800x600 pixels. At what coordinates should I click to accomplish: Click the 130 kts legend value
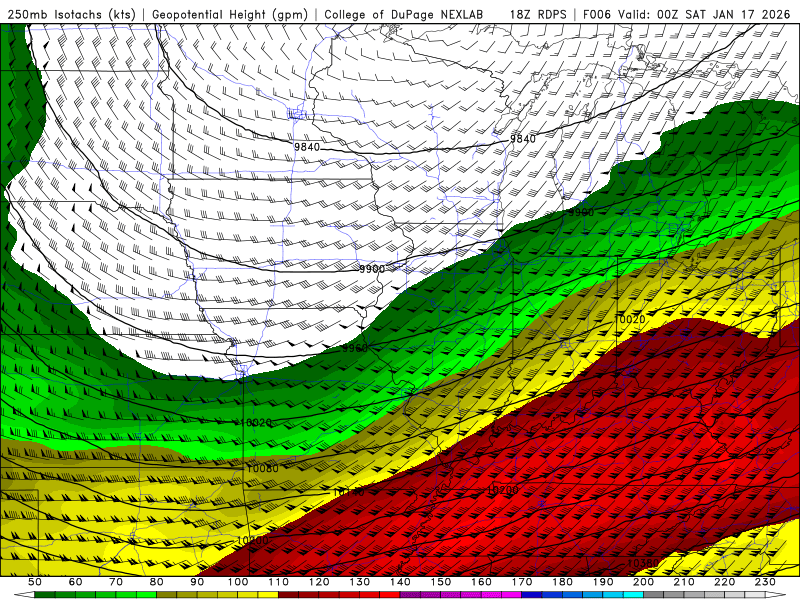360,582
